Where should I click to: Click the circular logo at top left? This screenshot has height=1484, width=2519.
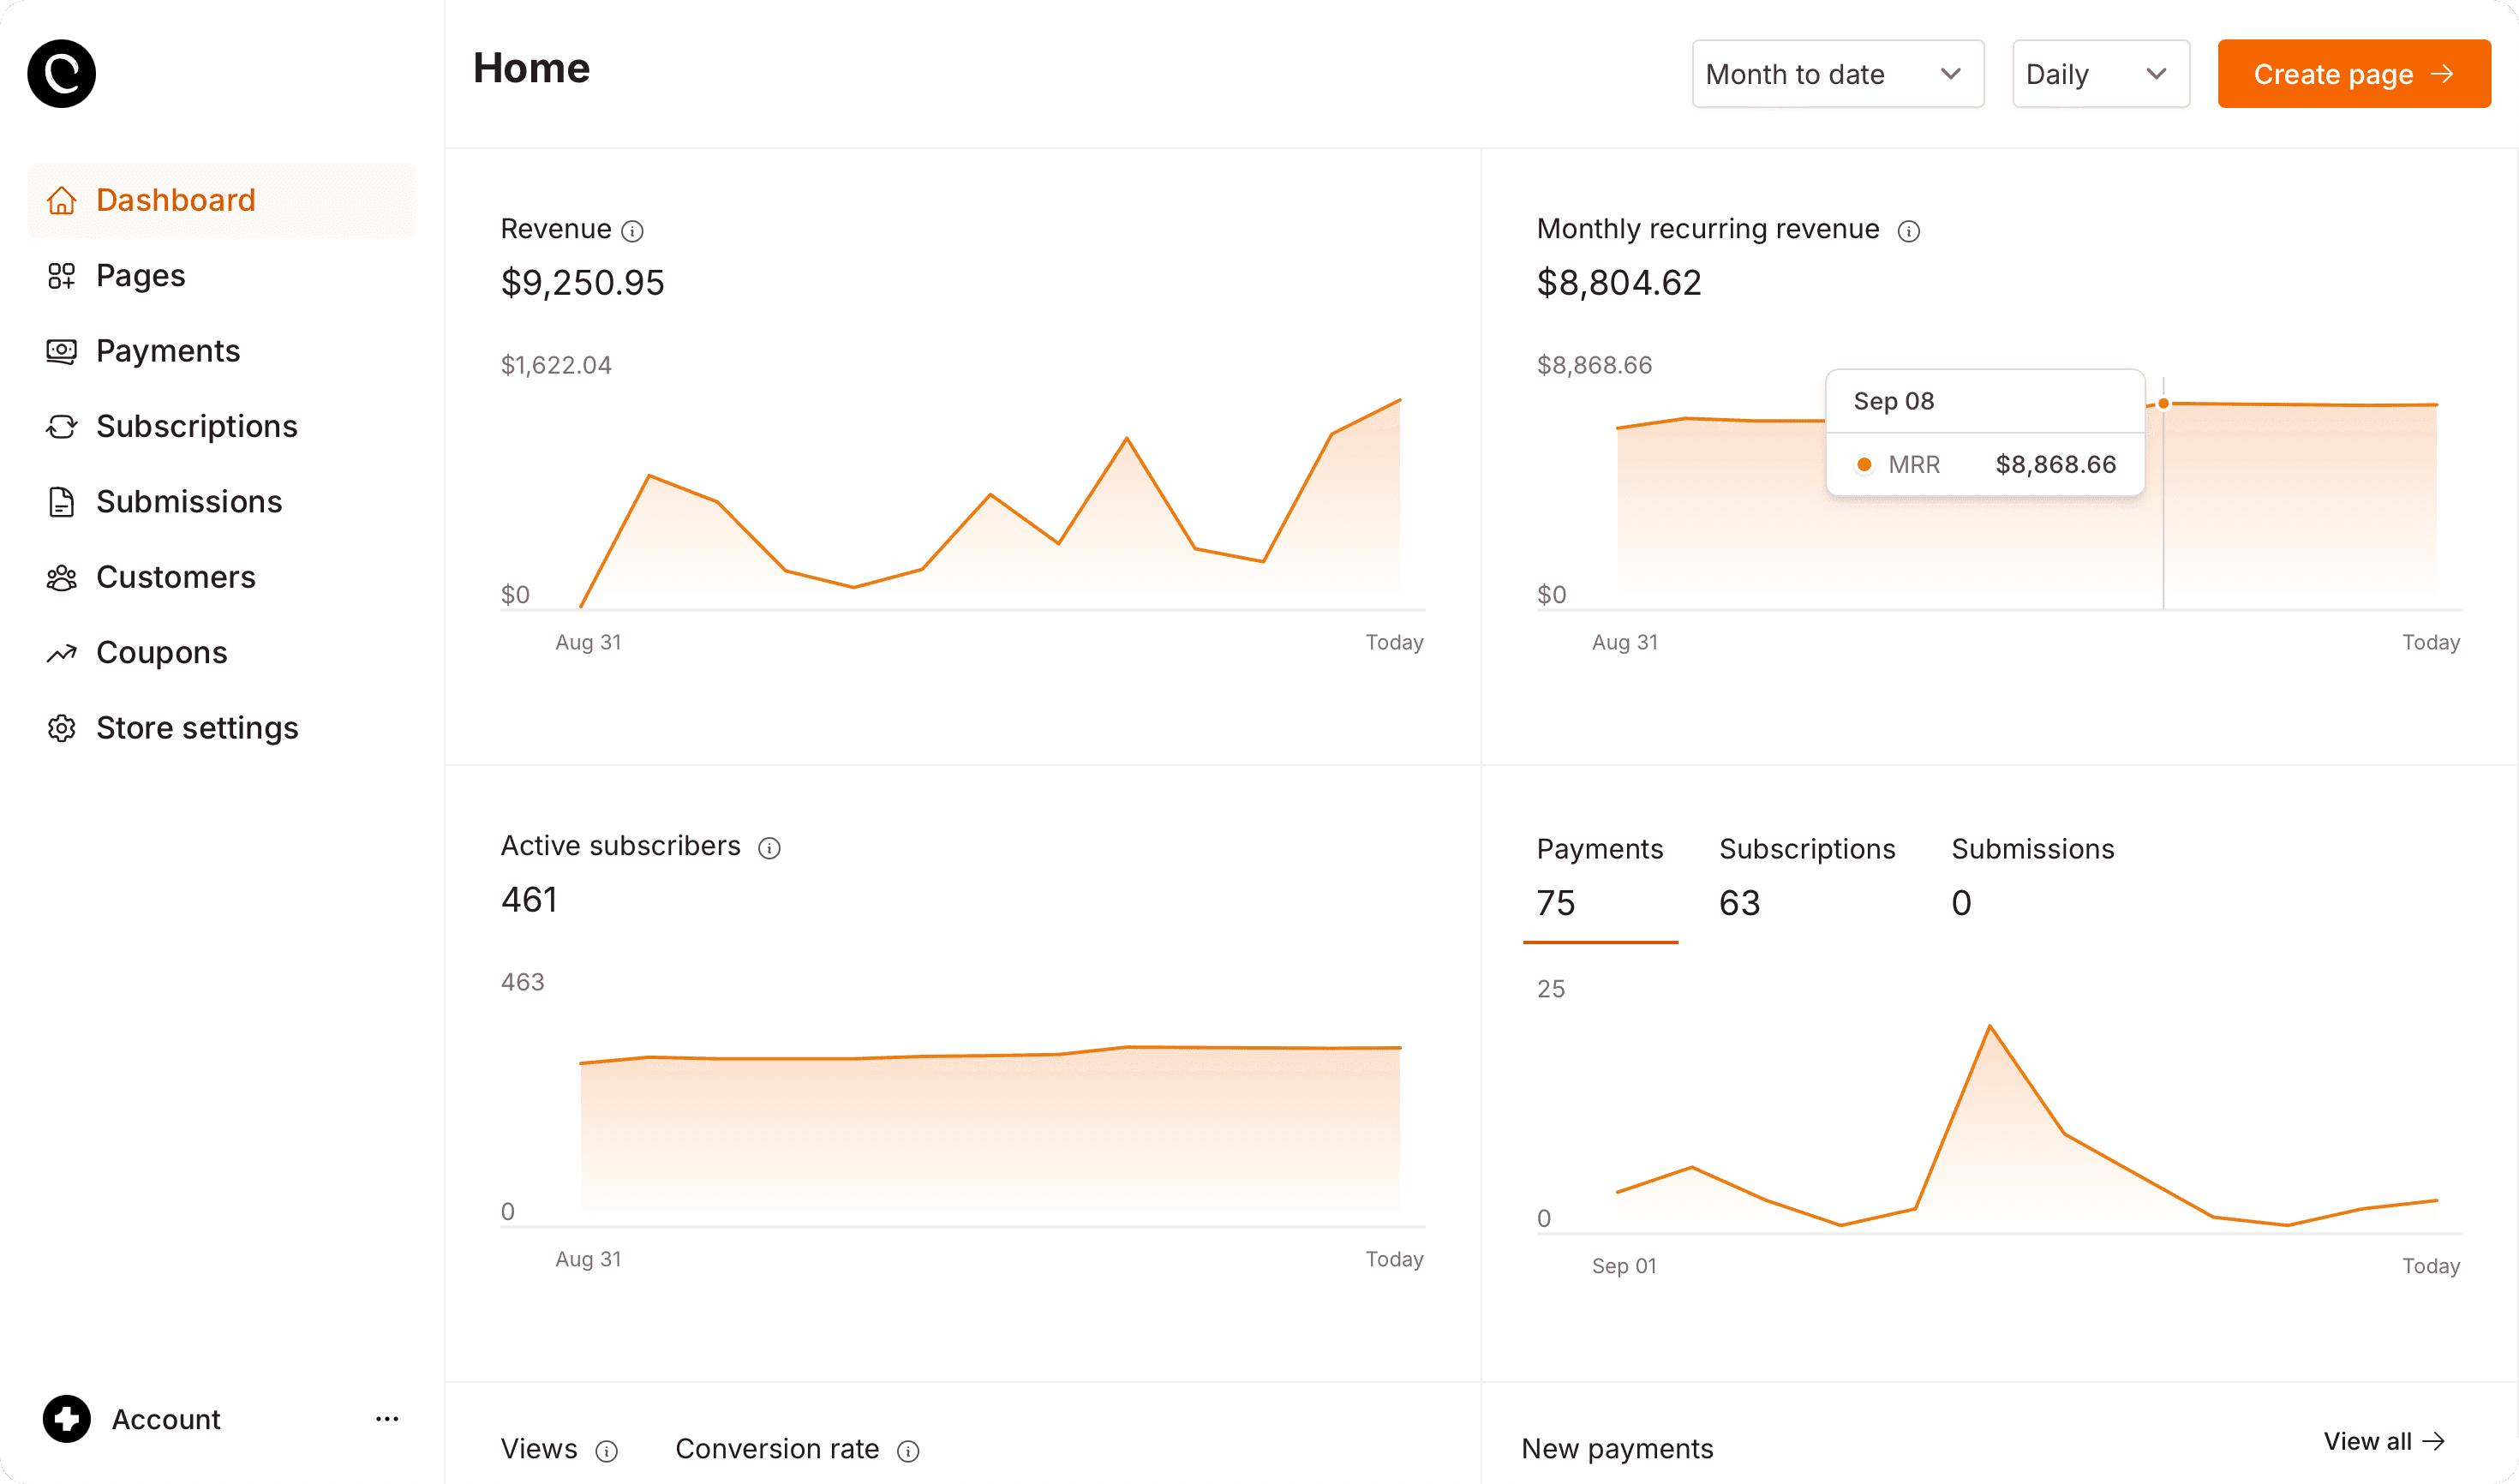[x=61, y=73]
